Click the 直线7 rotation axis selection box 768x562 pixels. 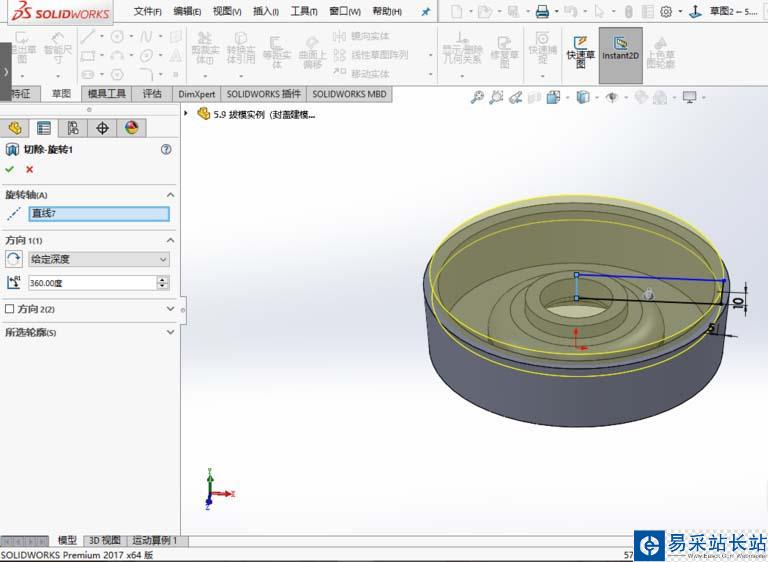(99, 214)
